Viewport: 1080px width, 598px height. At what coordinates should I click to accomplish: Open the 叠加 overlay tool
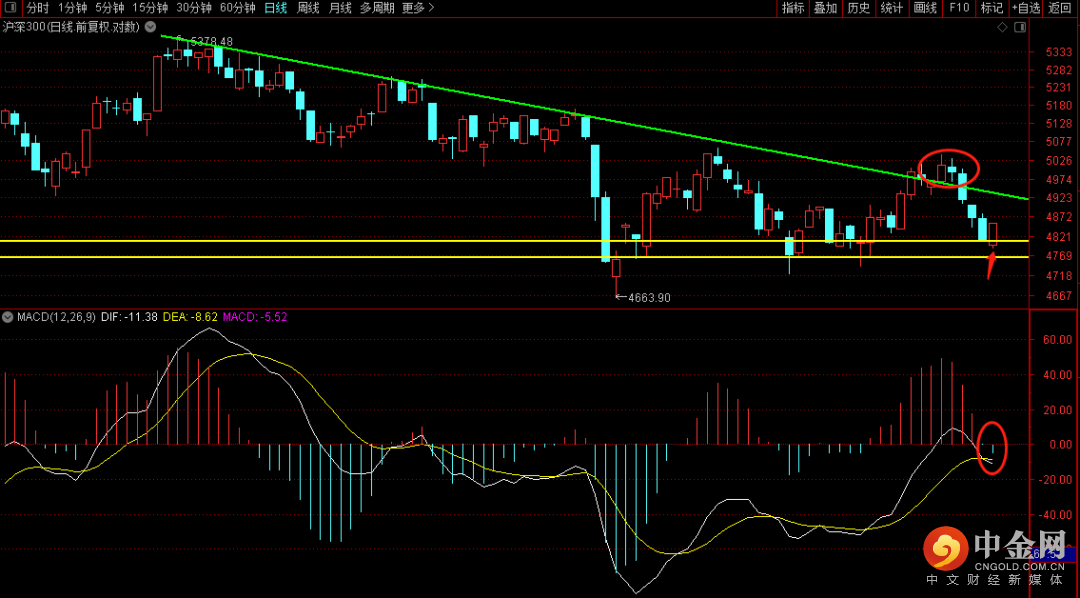825,8
